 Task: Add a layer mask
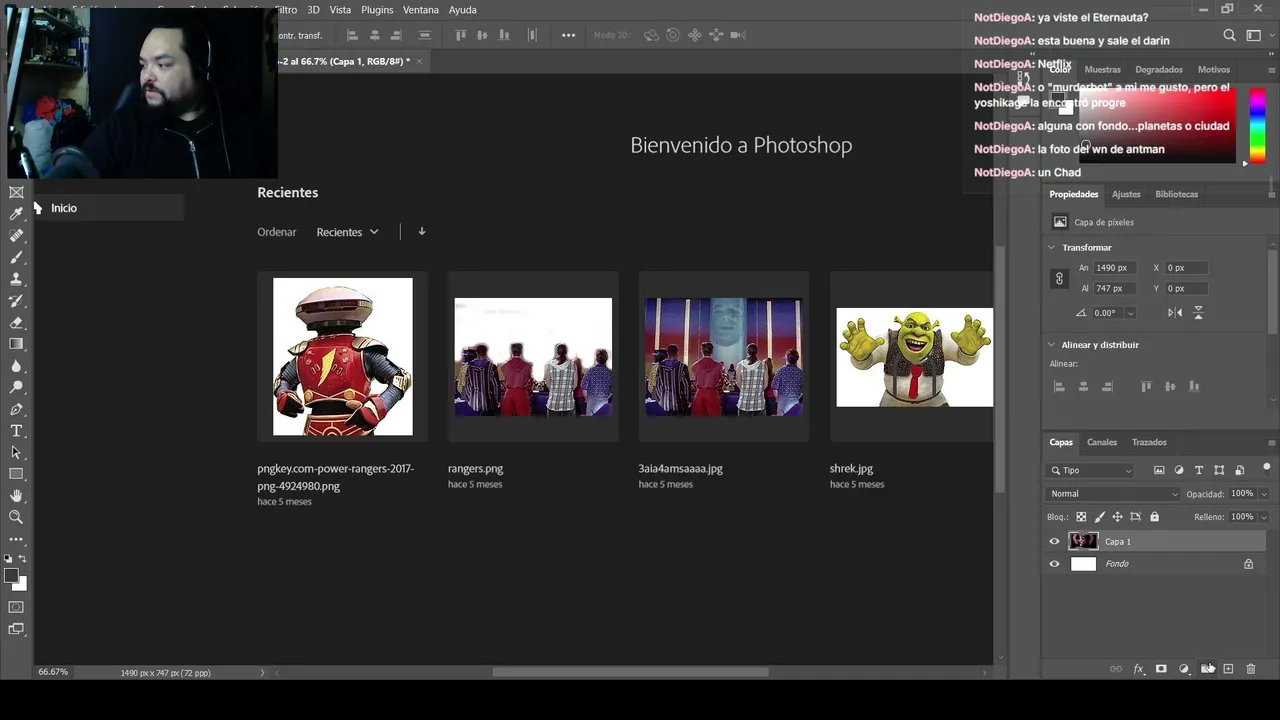(x=1161, y=669)
